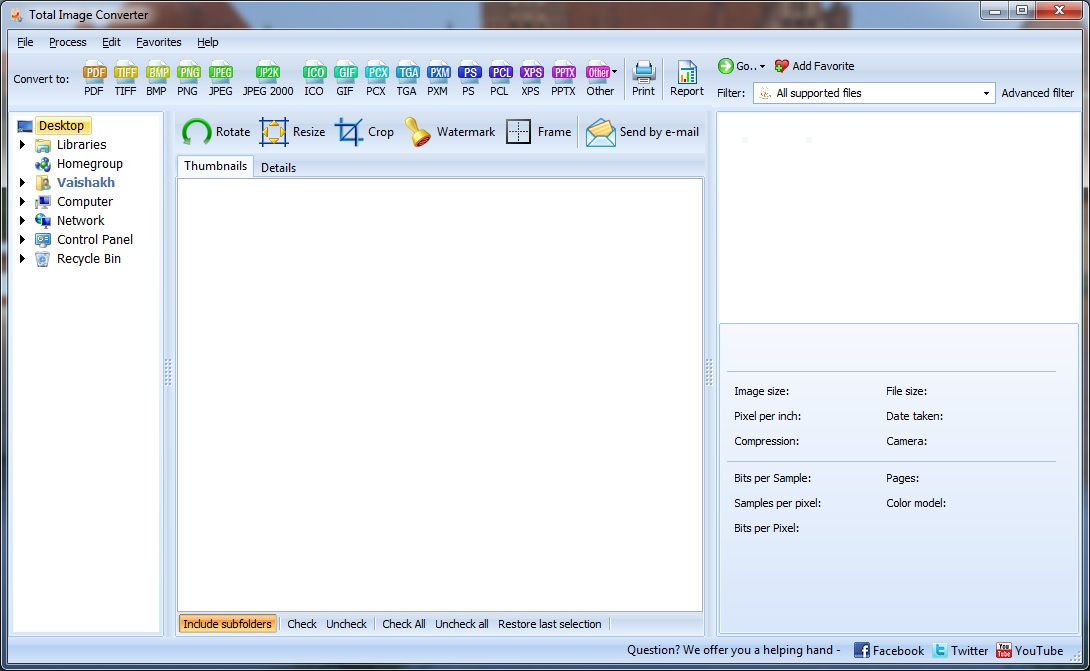This screenshot has height=671, width=1090.
Task: Select the Resize tool
Action: coord(292,131)
